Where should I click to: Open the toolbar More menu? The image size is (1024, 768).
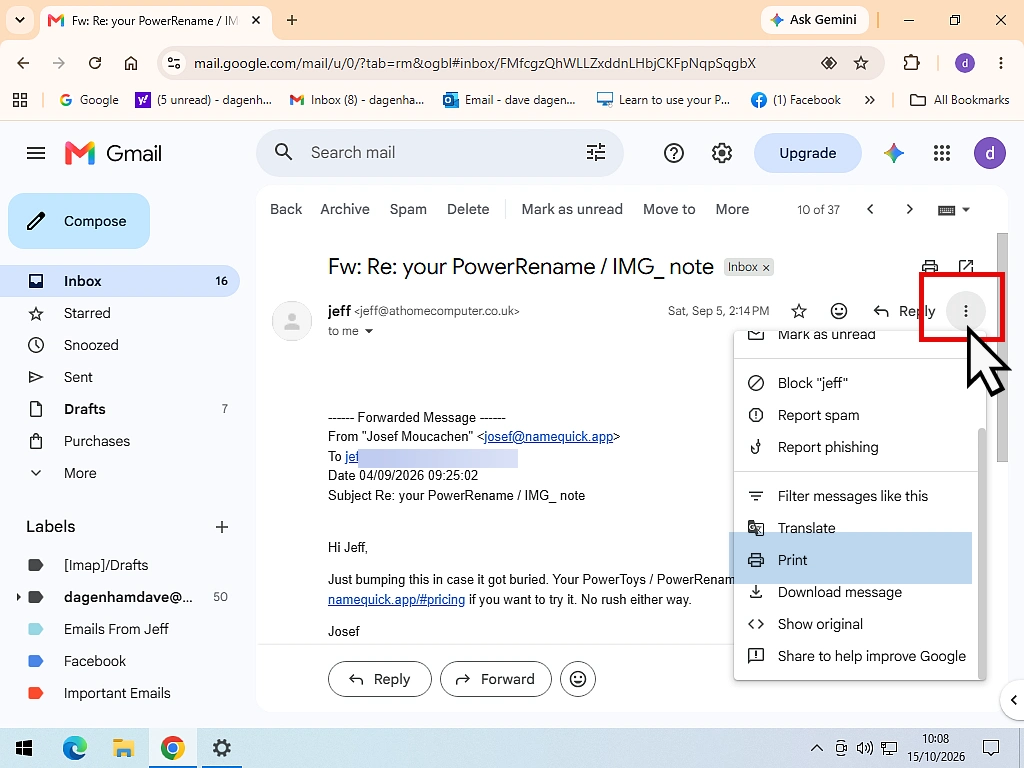732,209
